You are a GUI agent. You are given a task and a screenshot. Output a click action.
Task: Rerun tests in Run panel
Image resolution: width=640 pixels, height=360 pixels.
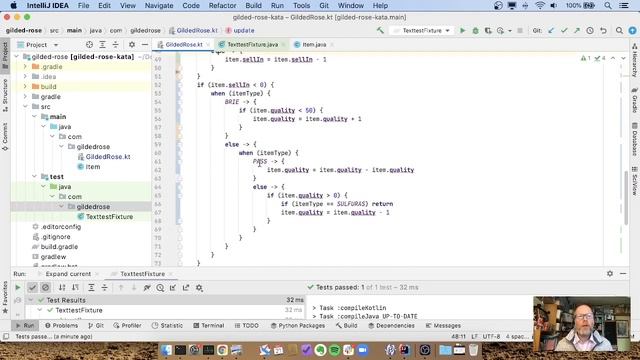click(18, 288)
